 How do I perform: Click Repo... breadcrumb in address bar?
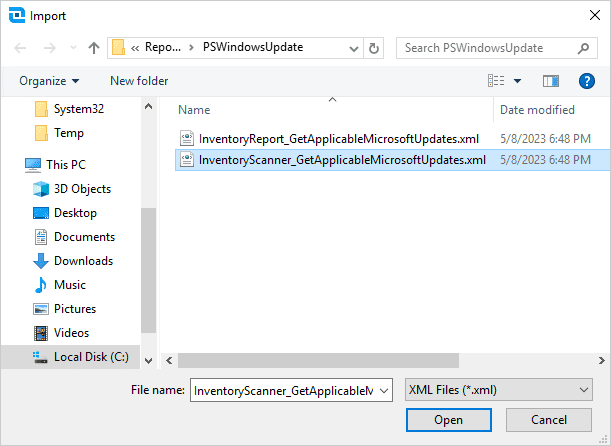pyautogui.click(x=163, y=48)
